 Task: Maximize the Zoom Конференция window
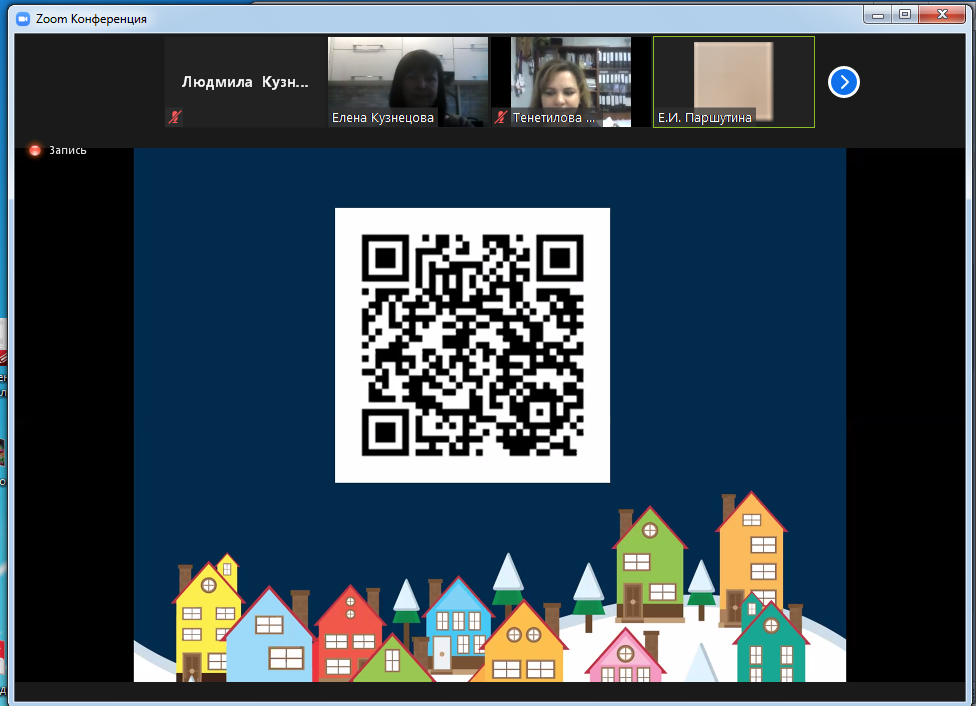click(905, 13)
